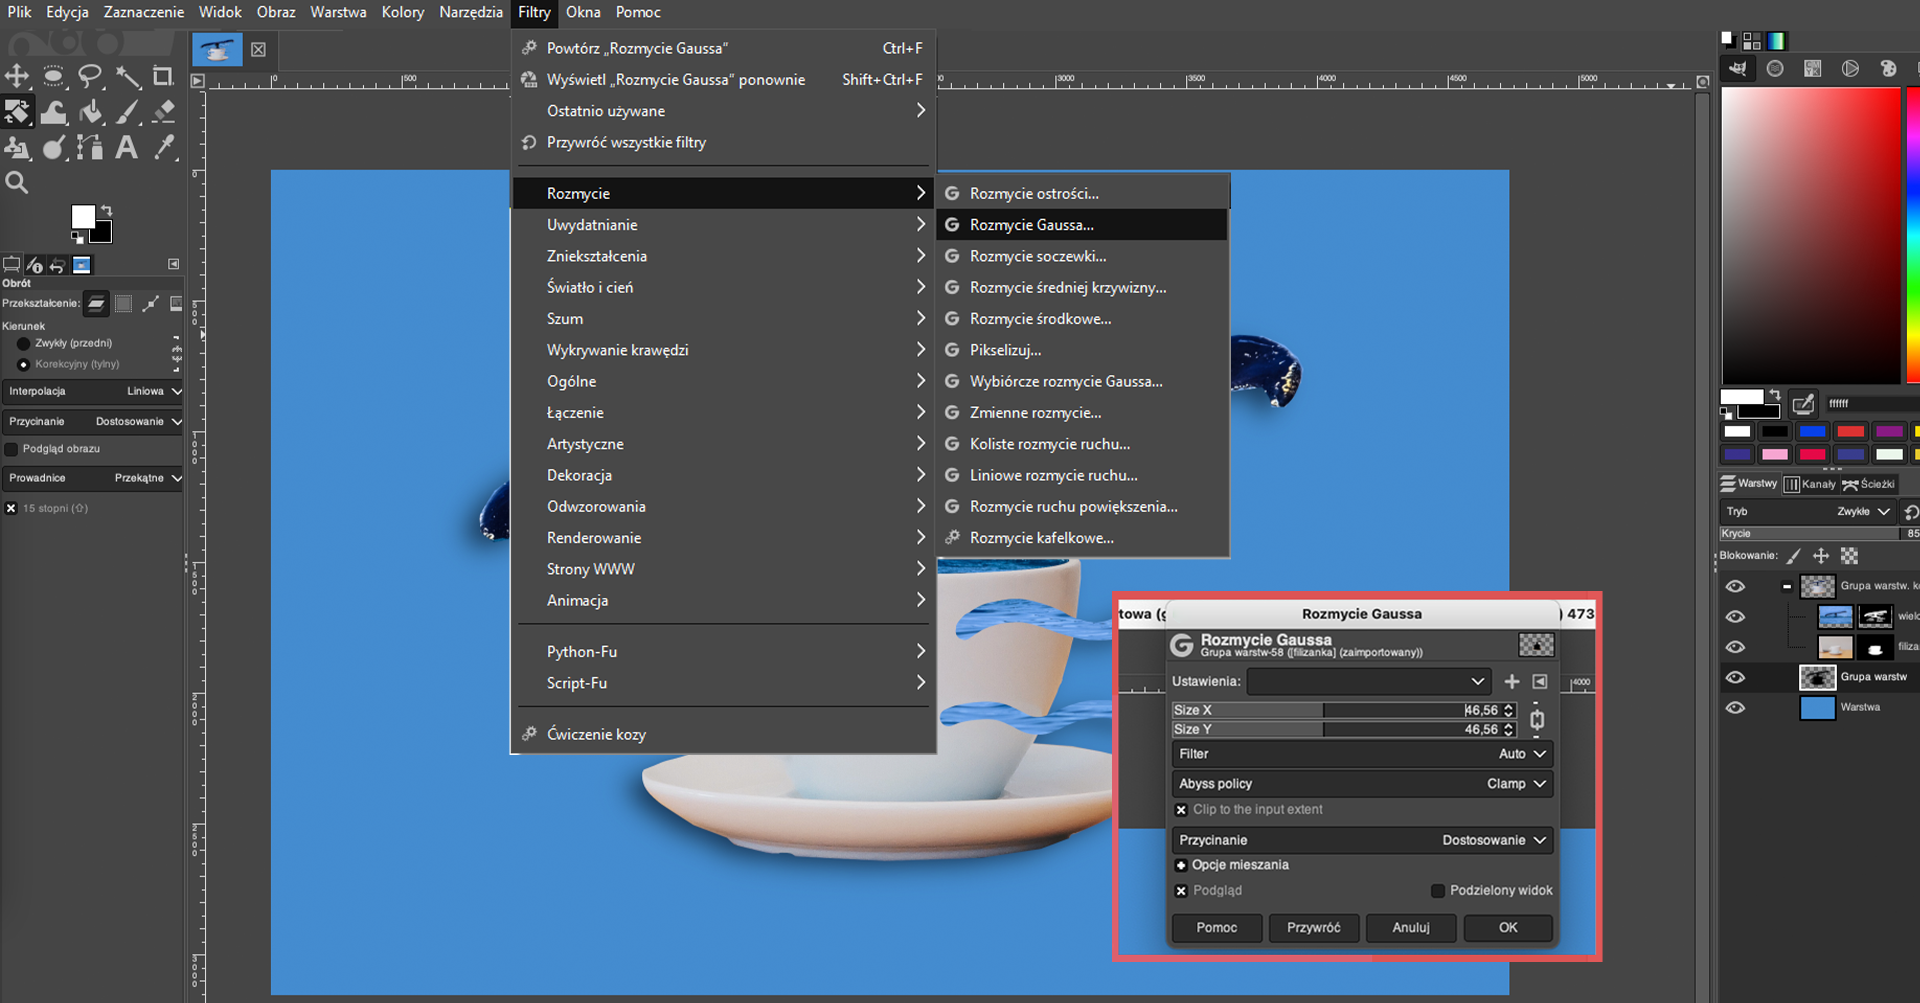Pick the Bucket Fill tool
1920x1003 pixels.
click(90, 112)
